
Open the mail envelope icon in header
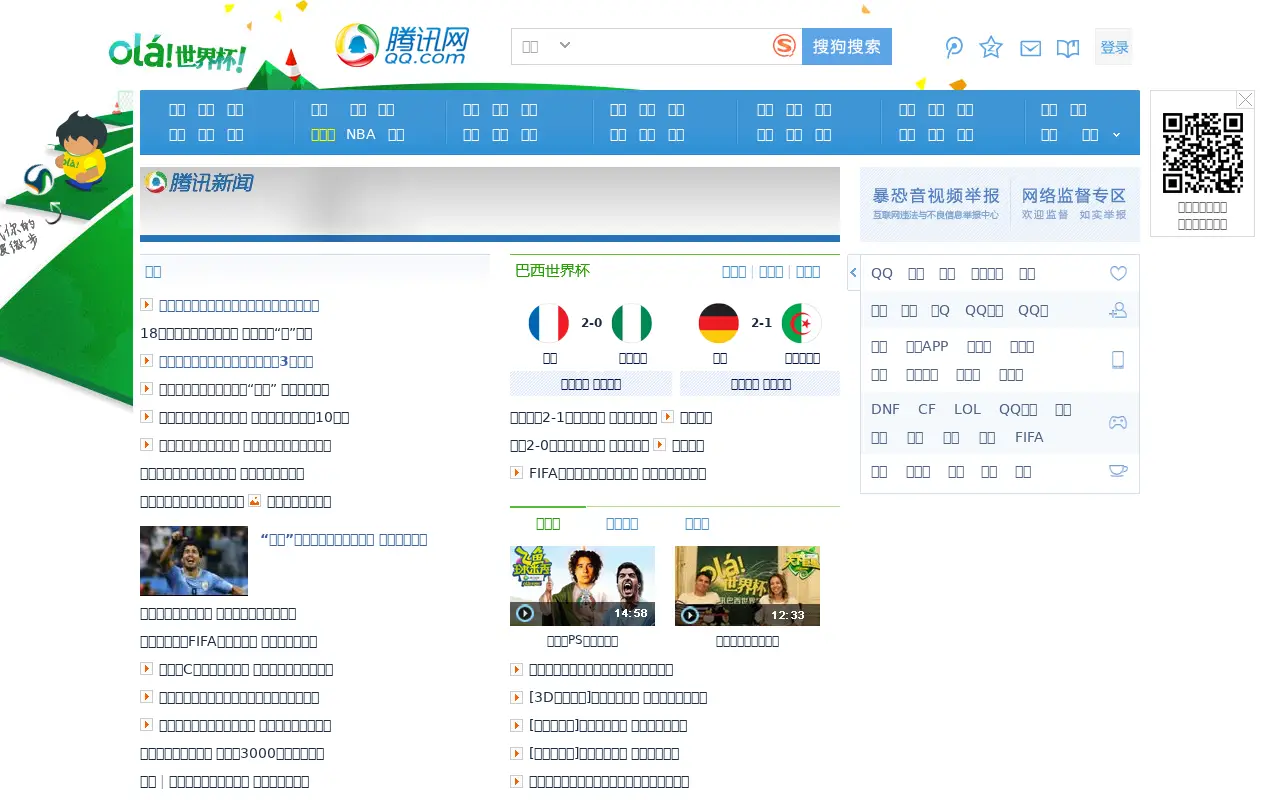click(1030, 48)
